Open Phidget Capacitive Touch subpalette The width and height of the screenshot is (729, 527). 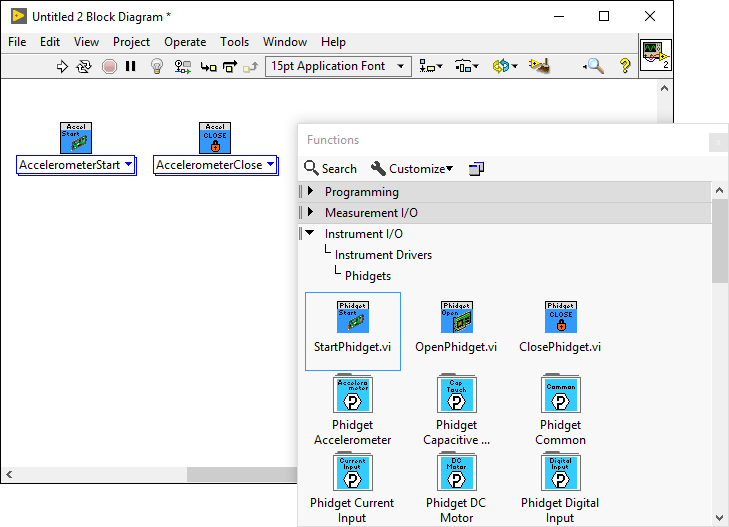point(456,410)
